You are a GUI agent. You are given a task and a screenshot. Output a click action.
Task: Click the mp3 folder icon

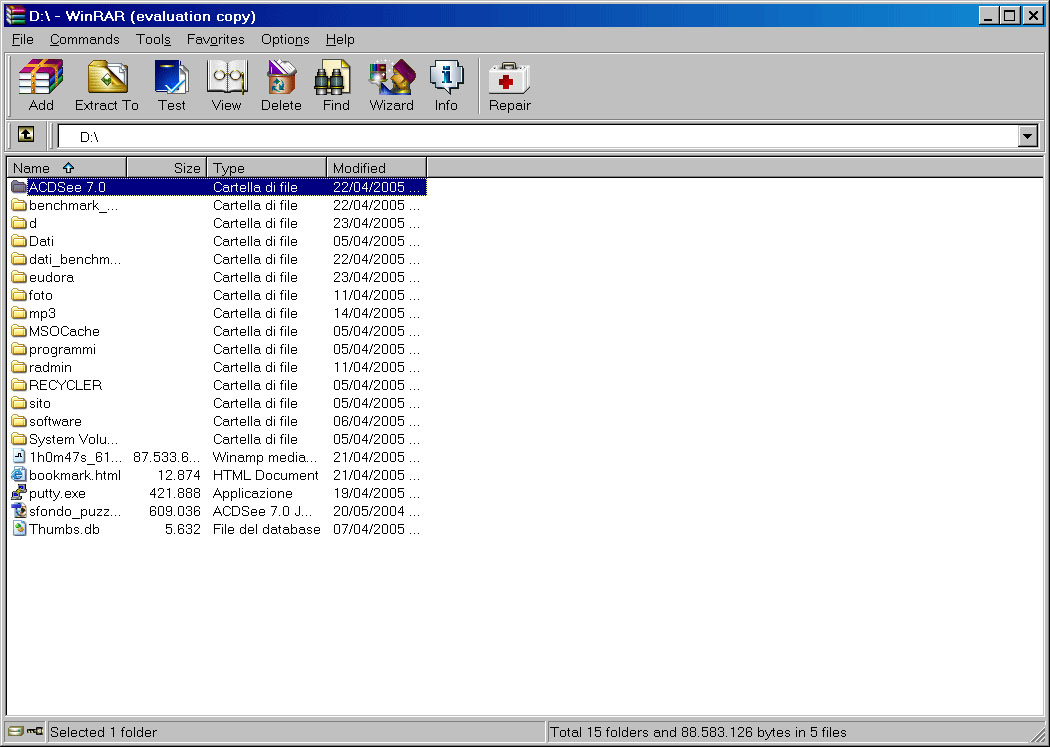point(19,313)
